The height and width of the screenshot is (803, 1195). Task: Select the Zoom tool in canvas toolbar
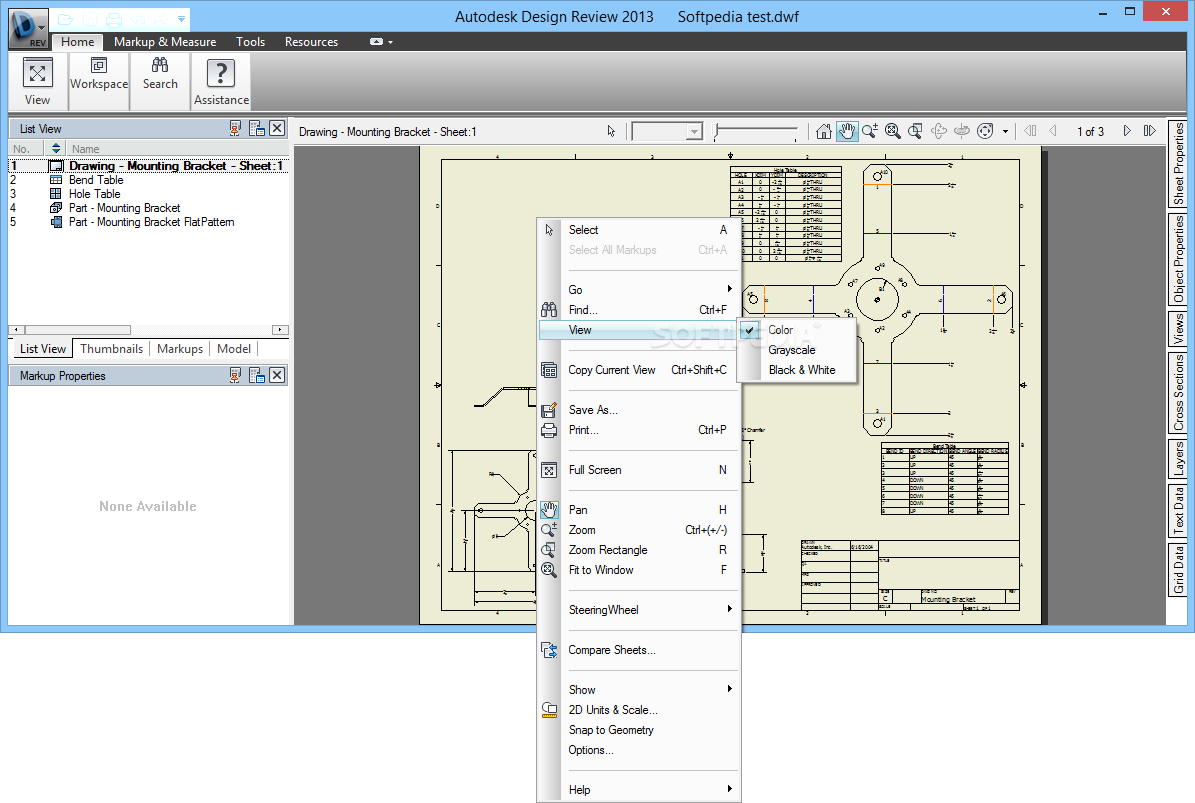point(870,131)
